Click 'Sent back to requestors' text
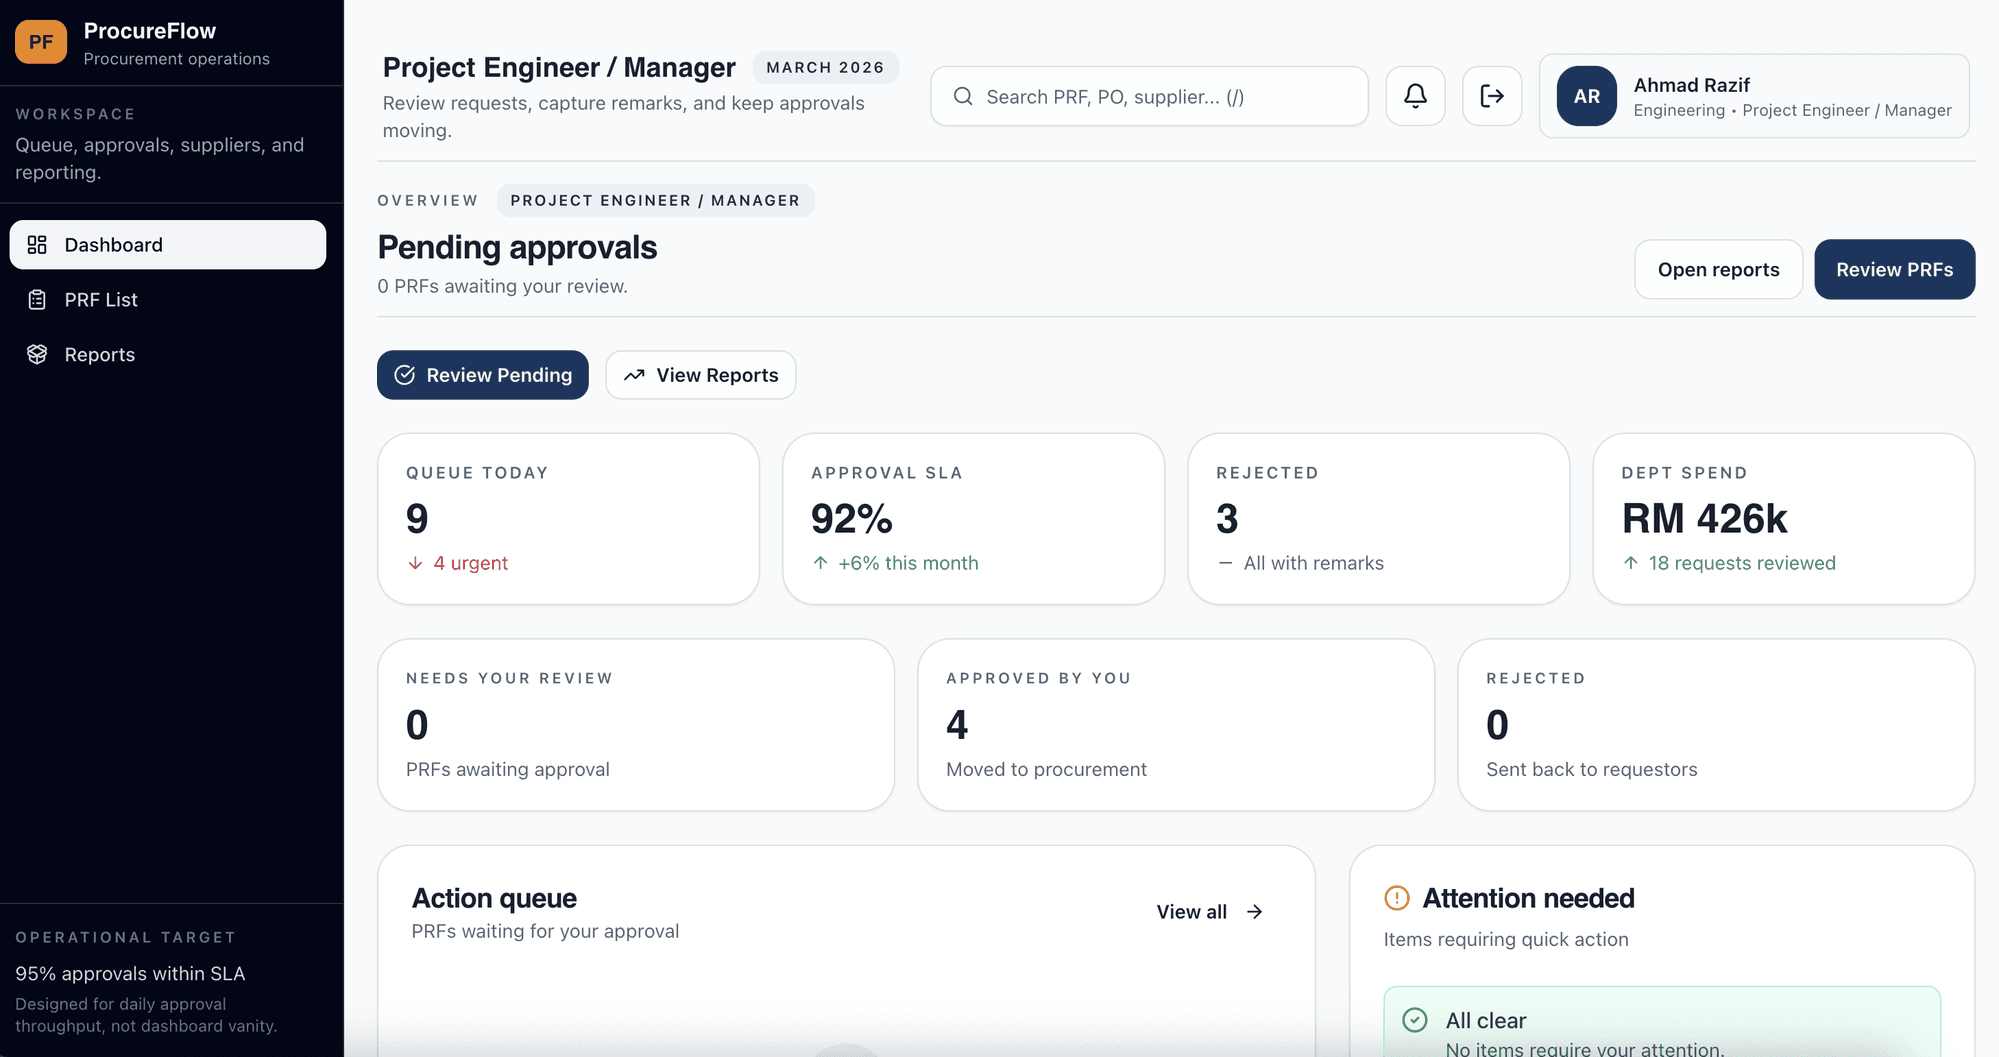 click(x=1591, y=769)
